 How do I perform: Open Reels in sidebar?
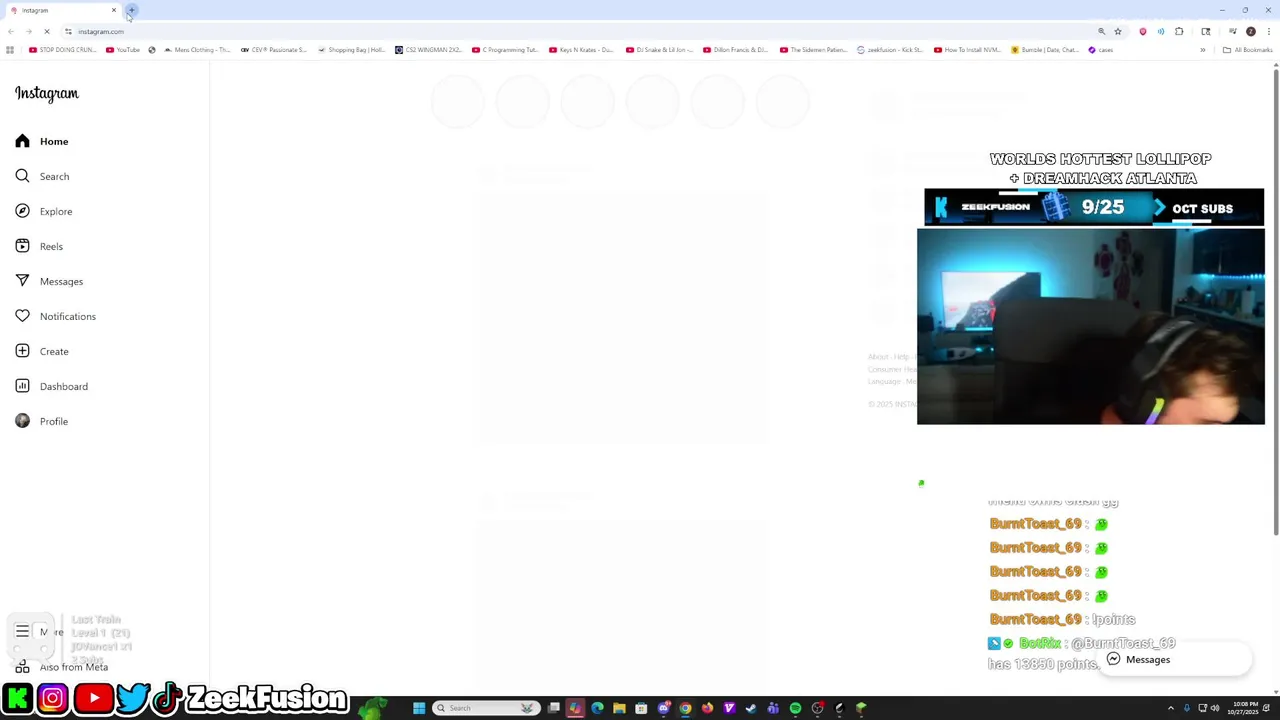click(x=39, y=246)
